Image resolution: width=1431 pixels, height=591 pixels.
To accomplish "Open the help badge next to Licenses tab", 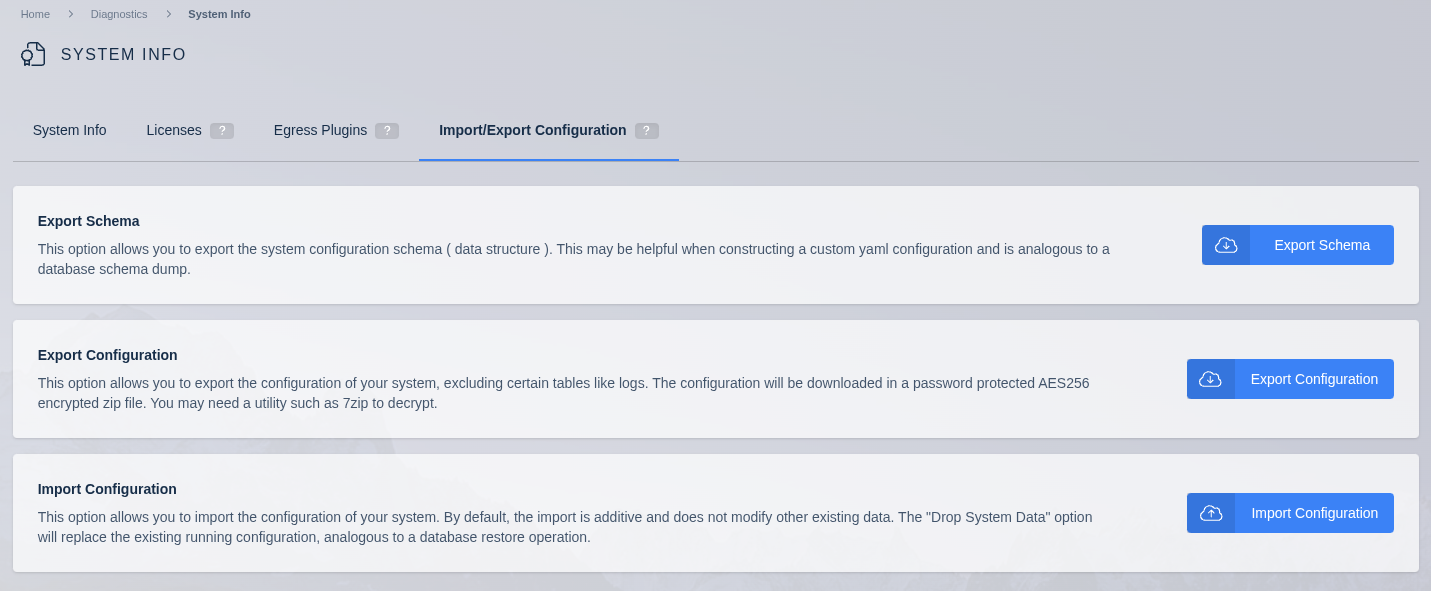I will (223, 130).
